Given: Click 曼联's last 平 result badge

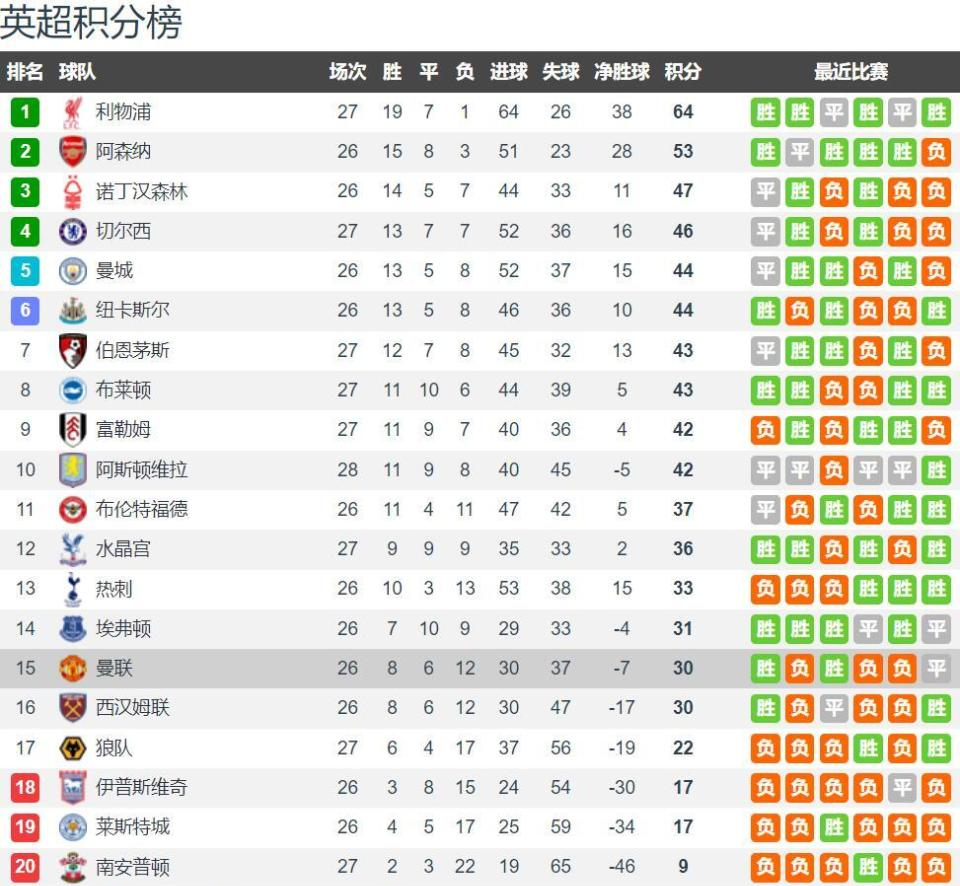Looking at the screenshot, I should (x=936, y=668).
